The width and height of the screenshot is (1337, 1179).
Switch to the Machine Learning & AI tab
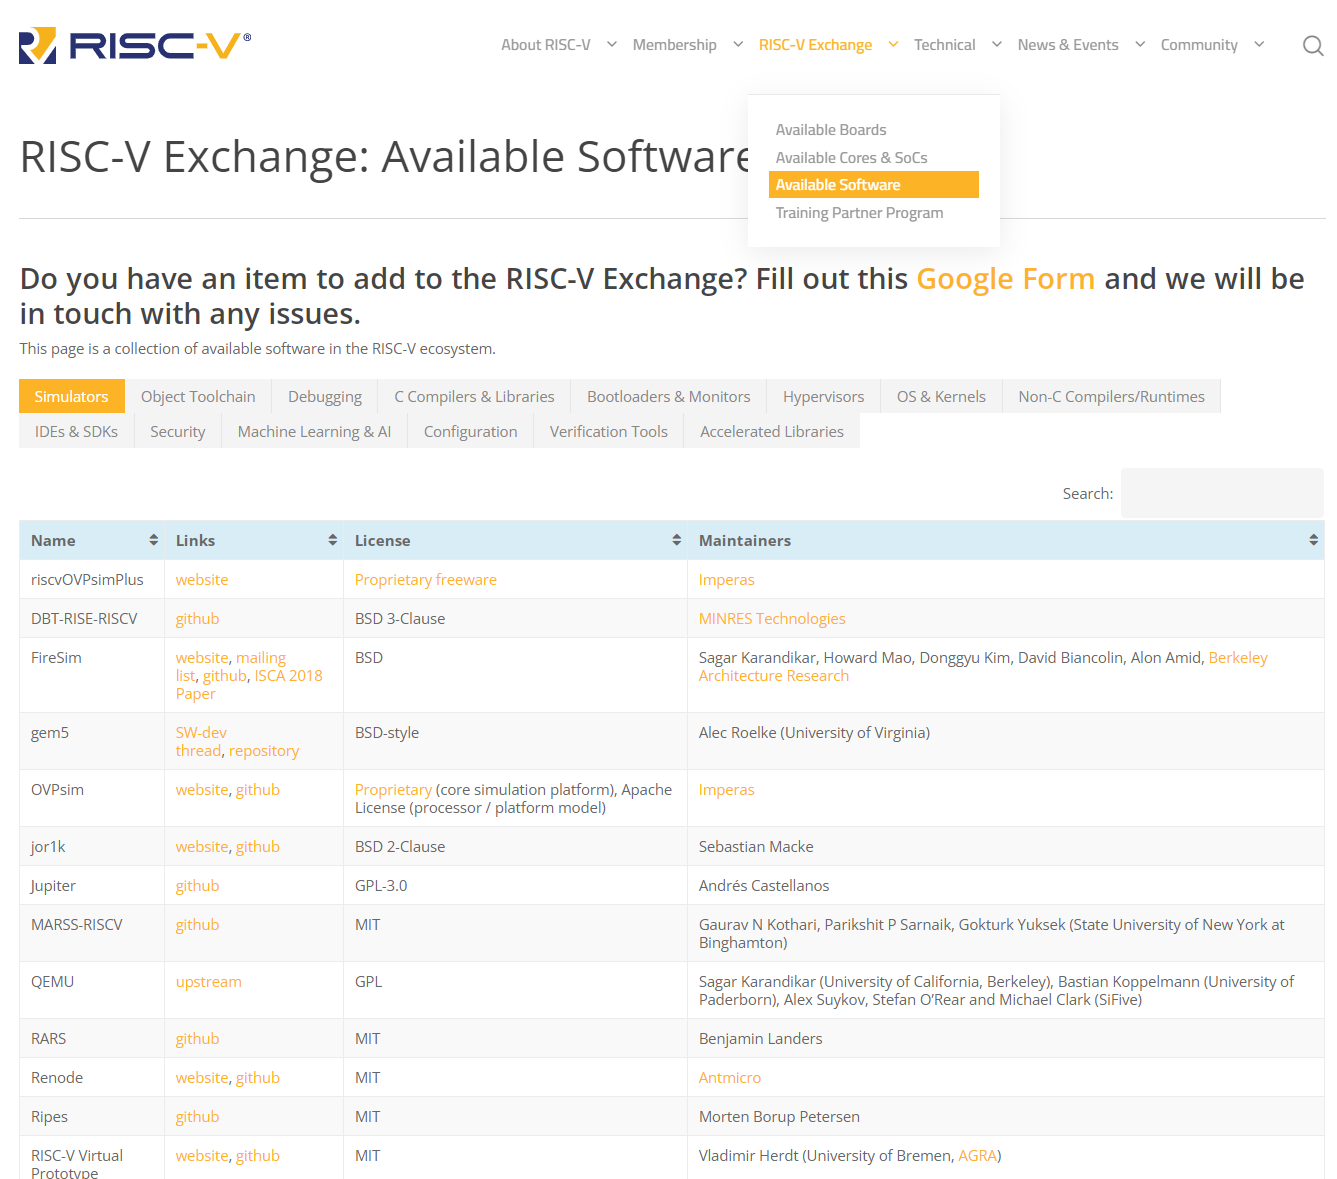[x=314, y=431]
